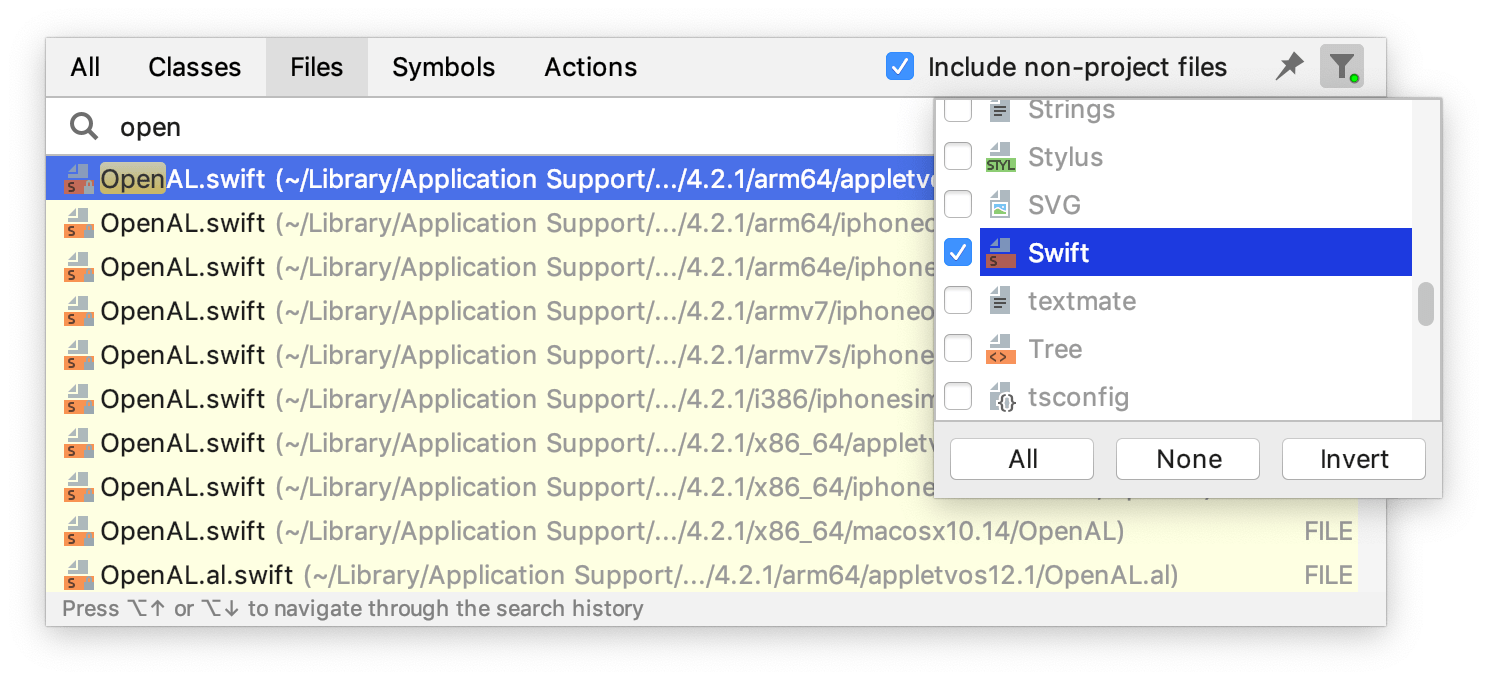
Task: Click the Tree file type icon
Action: click(1000, 349)
